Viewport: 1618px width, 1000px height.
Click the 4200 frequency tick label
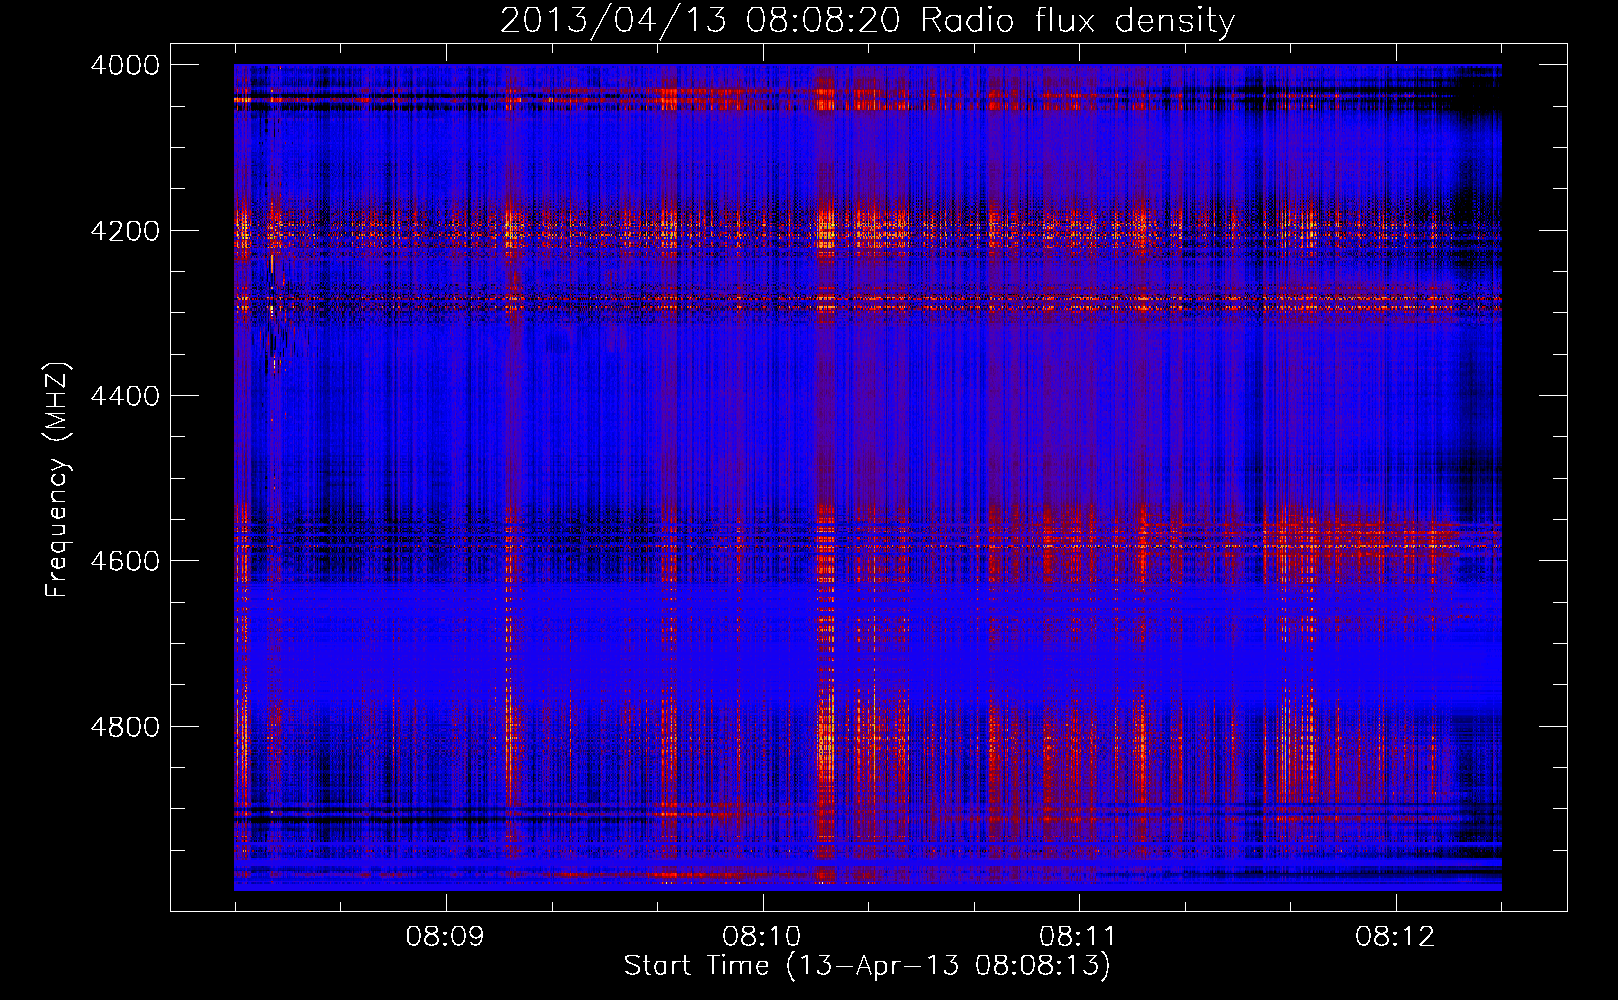point(125,230)
